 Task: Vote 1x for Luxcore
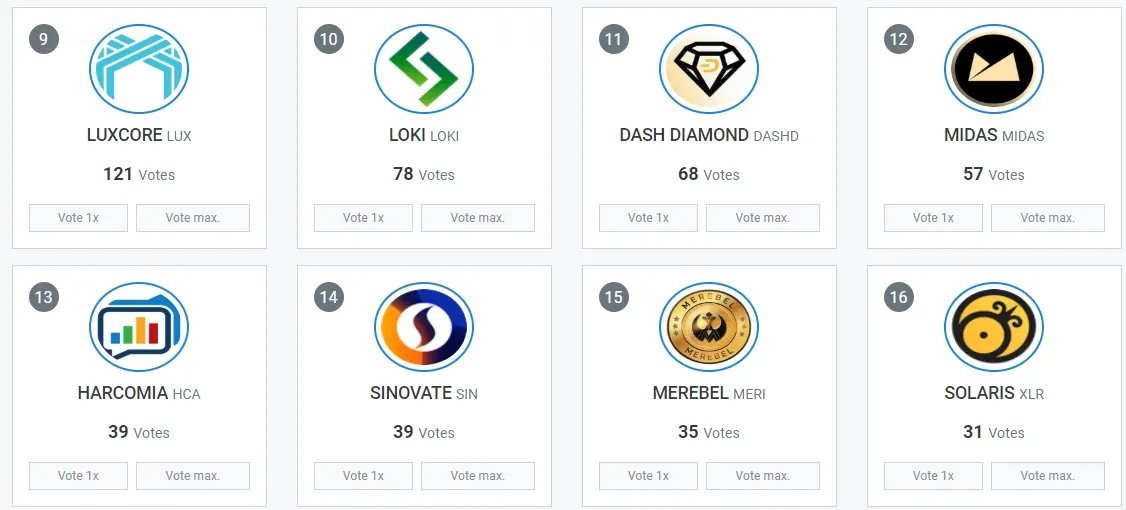(78, 218)
